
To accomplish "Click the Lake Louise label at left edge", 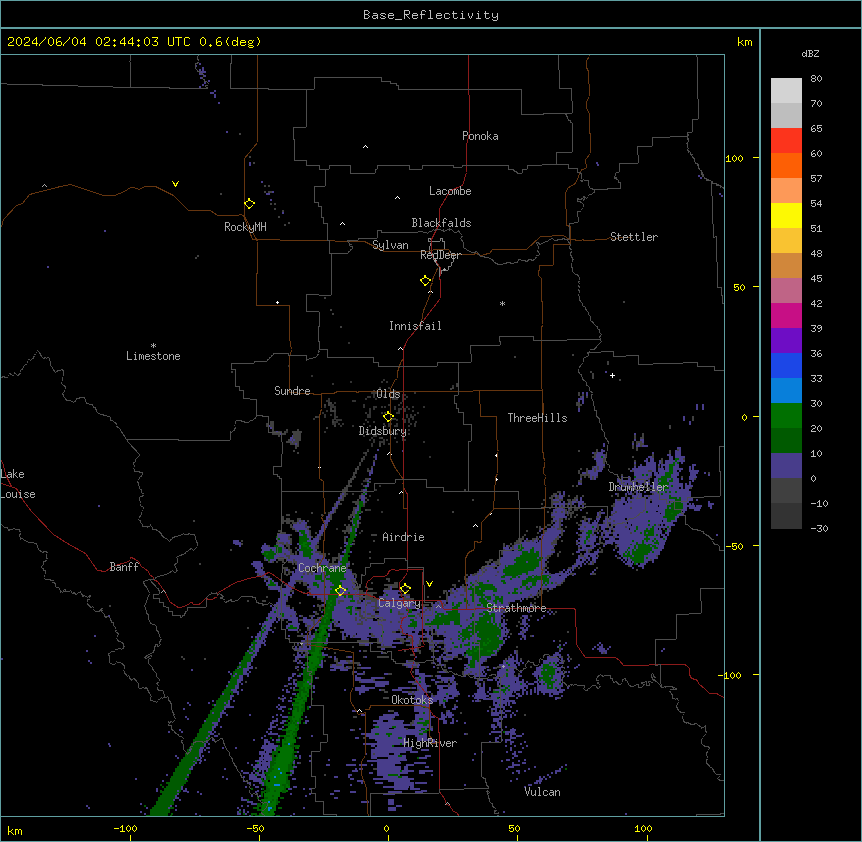I will (18, 484).
